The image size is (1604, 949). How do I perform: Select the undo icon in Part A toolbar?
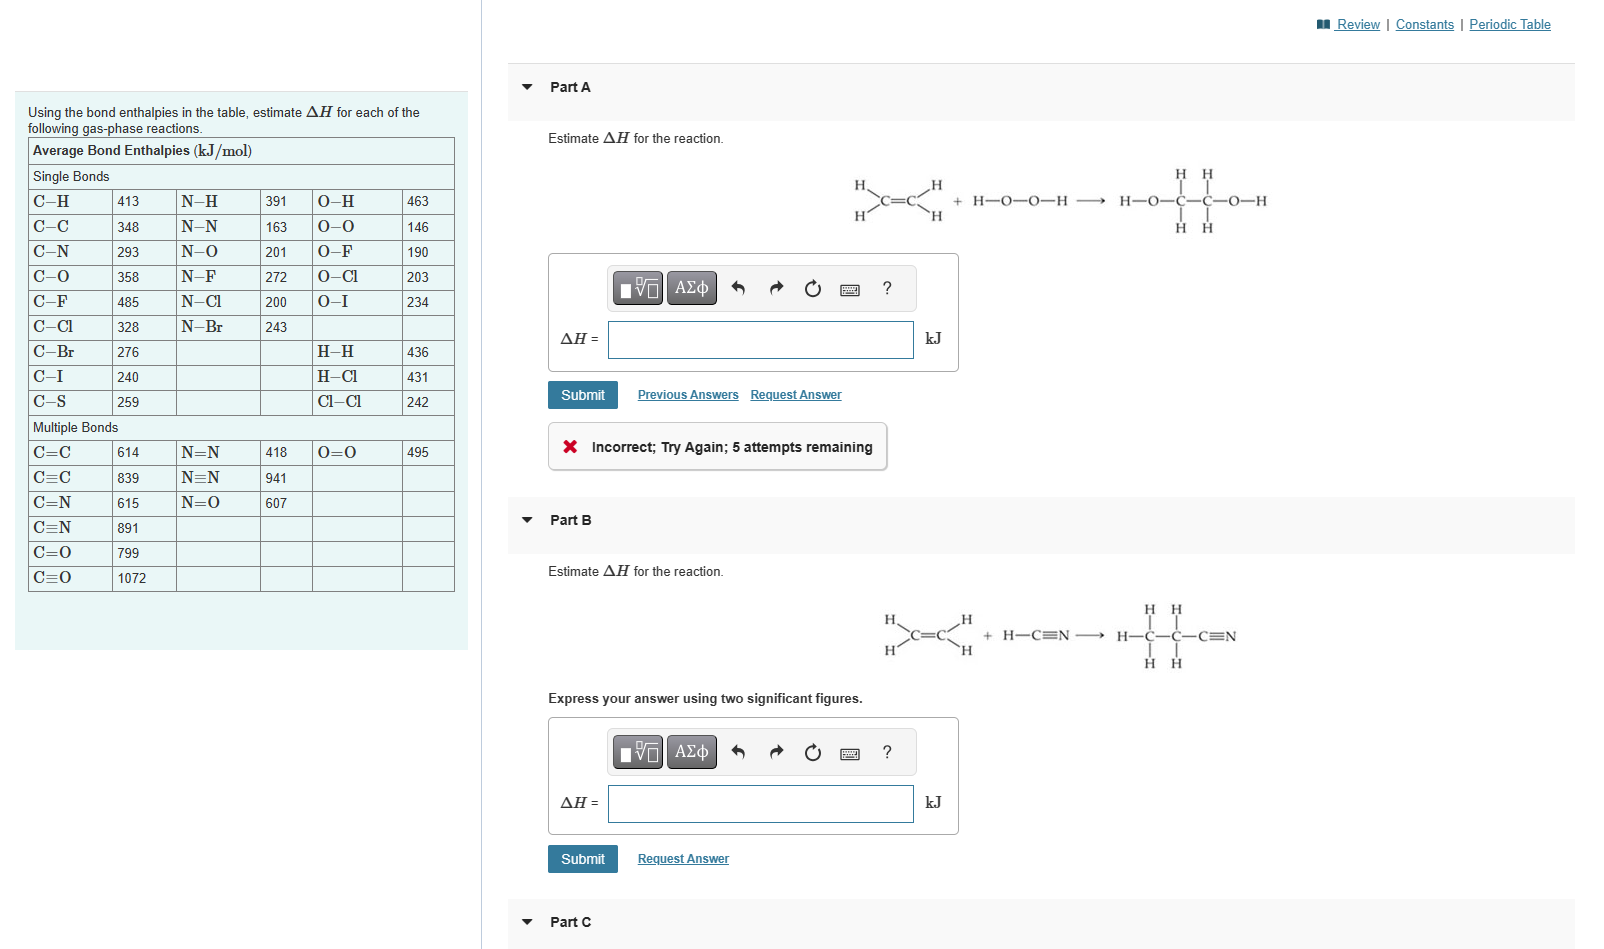coord(739,288)
